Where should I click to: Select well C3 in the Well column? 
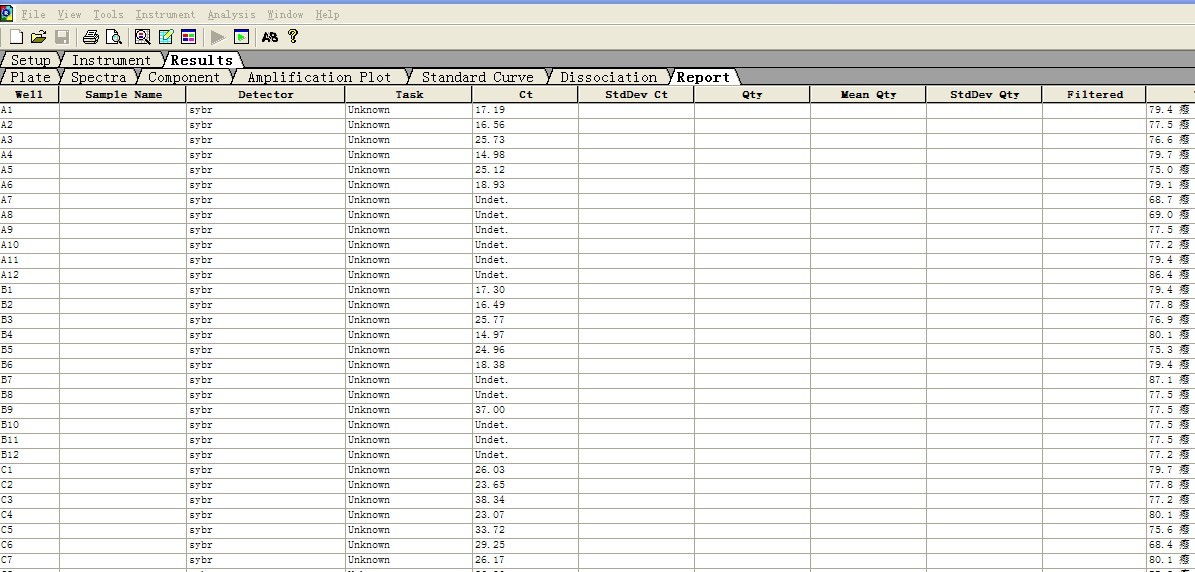click(x=29, y=500)
